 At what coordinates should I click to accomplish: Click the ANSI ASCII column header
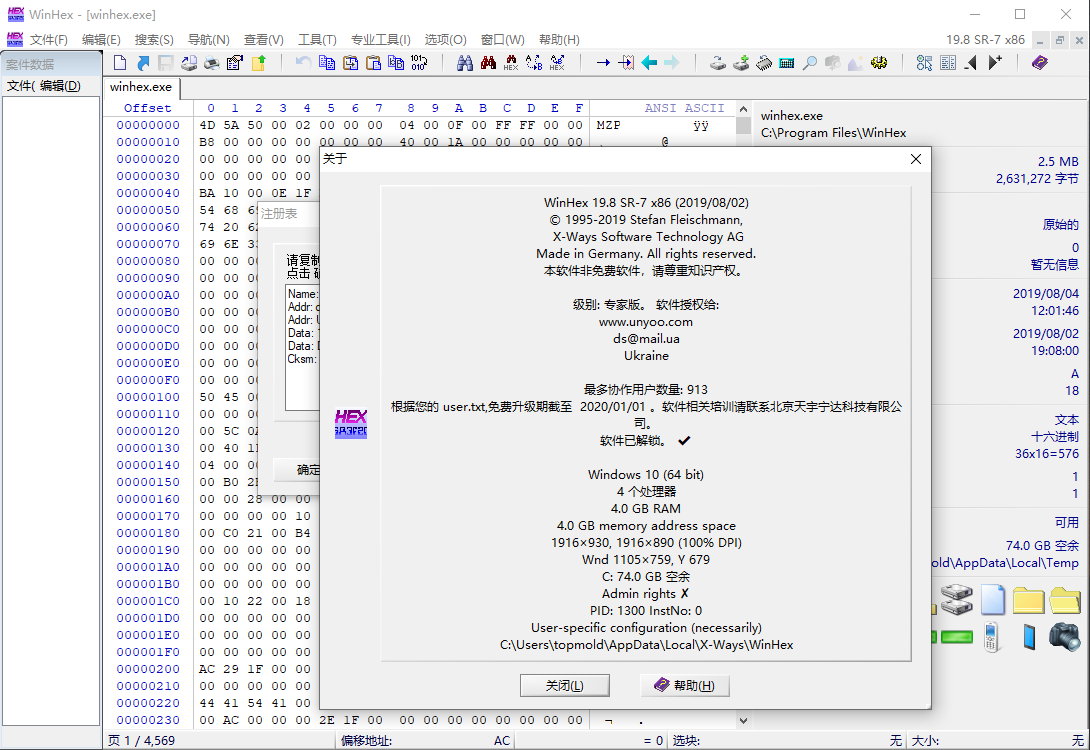point(684,108)
